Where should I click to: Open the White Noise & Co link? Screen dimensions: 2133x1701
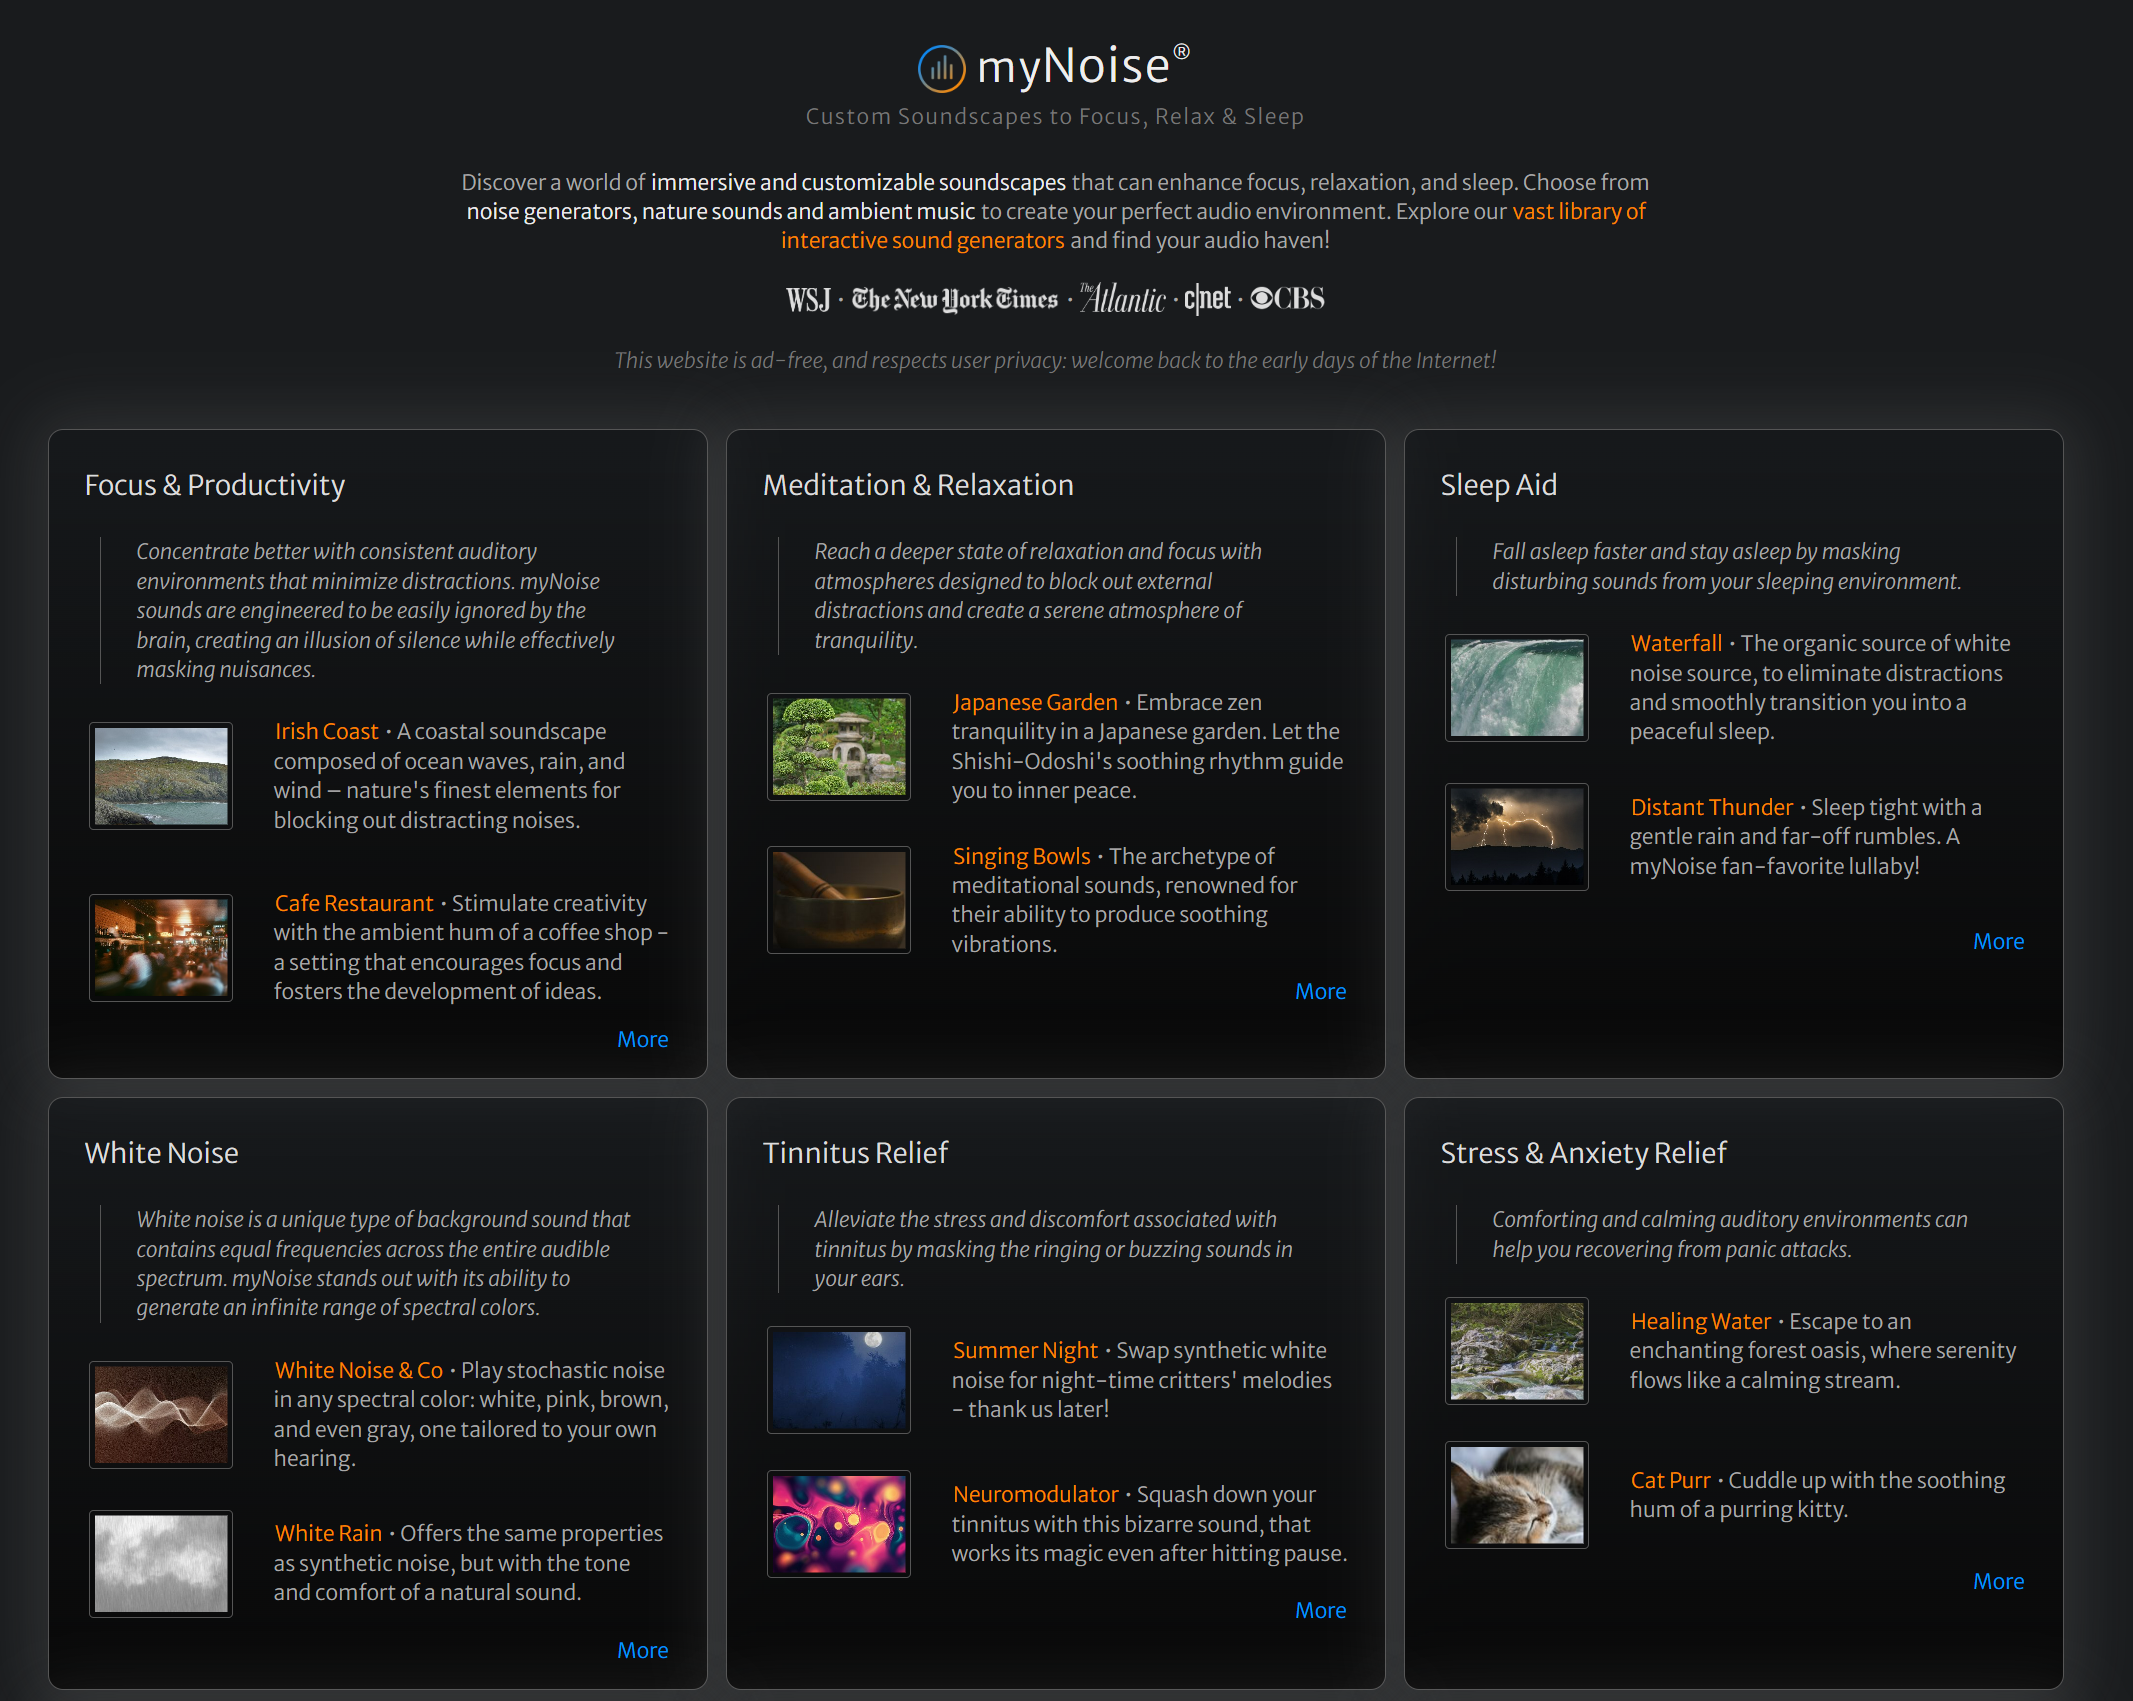[358, 1370]
